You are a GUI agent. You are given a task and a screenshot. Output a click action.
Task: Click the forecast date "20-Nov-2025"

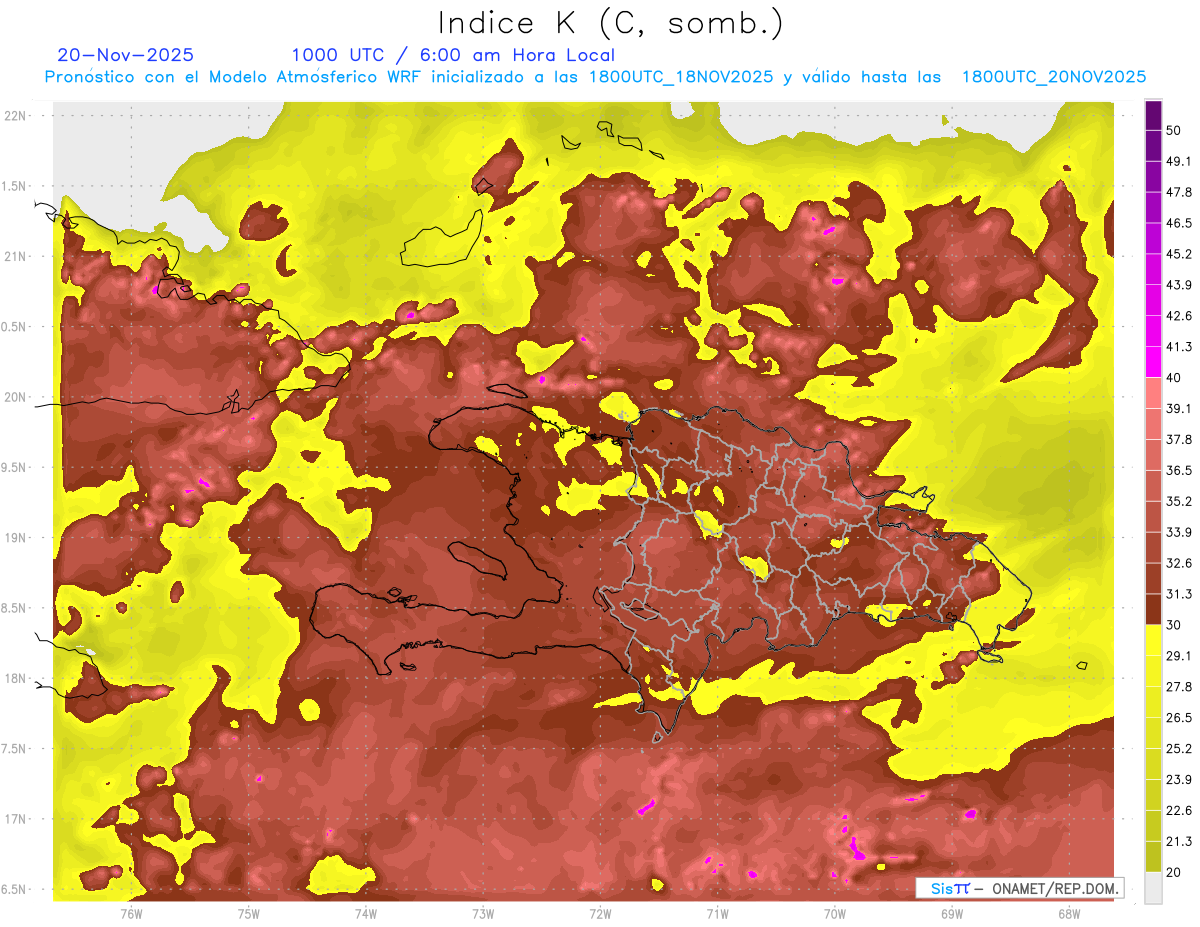[x=126, y=55]
